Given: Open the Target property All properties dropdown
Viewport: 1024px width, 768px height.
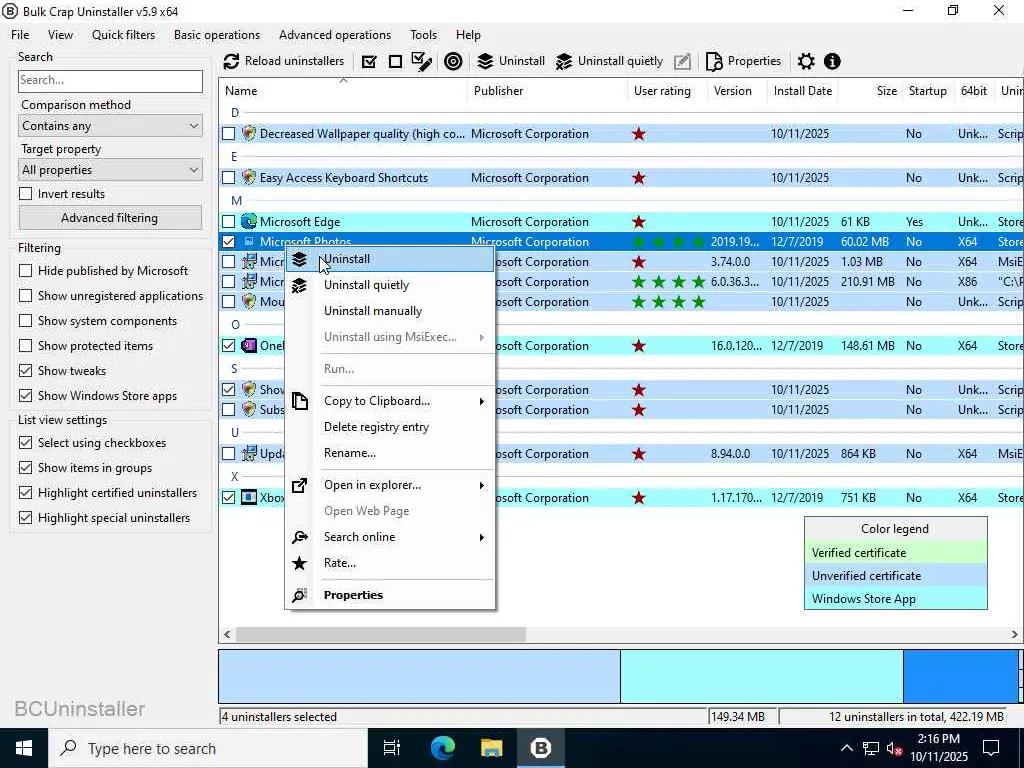Looking at the screenshot, I should [110, 170].
